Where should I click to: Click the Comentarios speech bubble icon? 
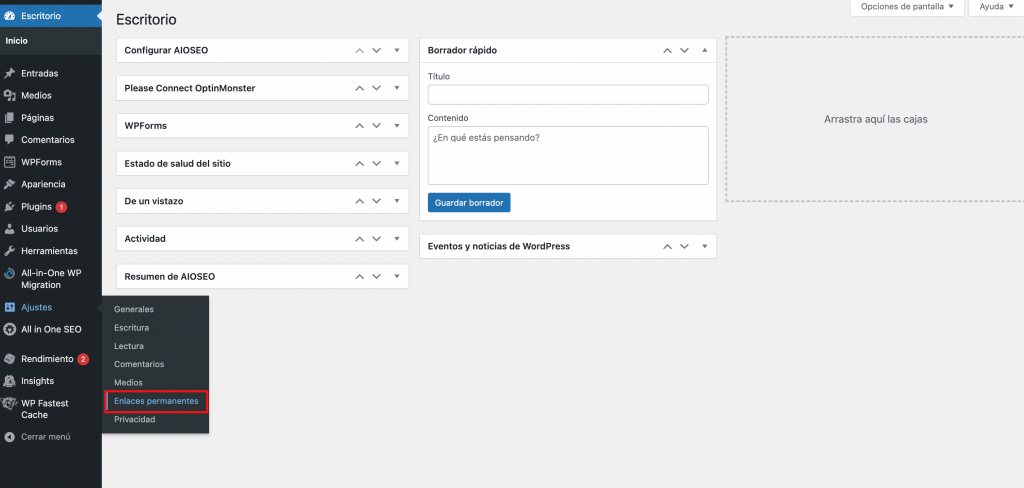click(x=10, y=140)
